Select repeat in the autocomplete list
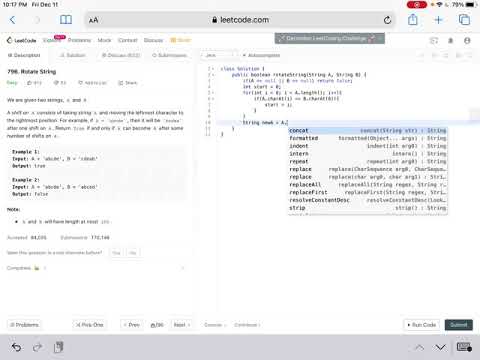 [x=368, y=161]
